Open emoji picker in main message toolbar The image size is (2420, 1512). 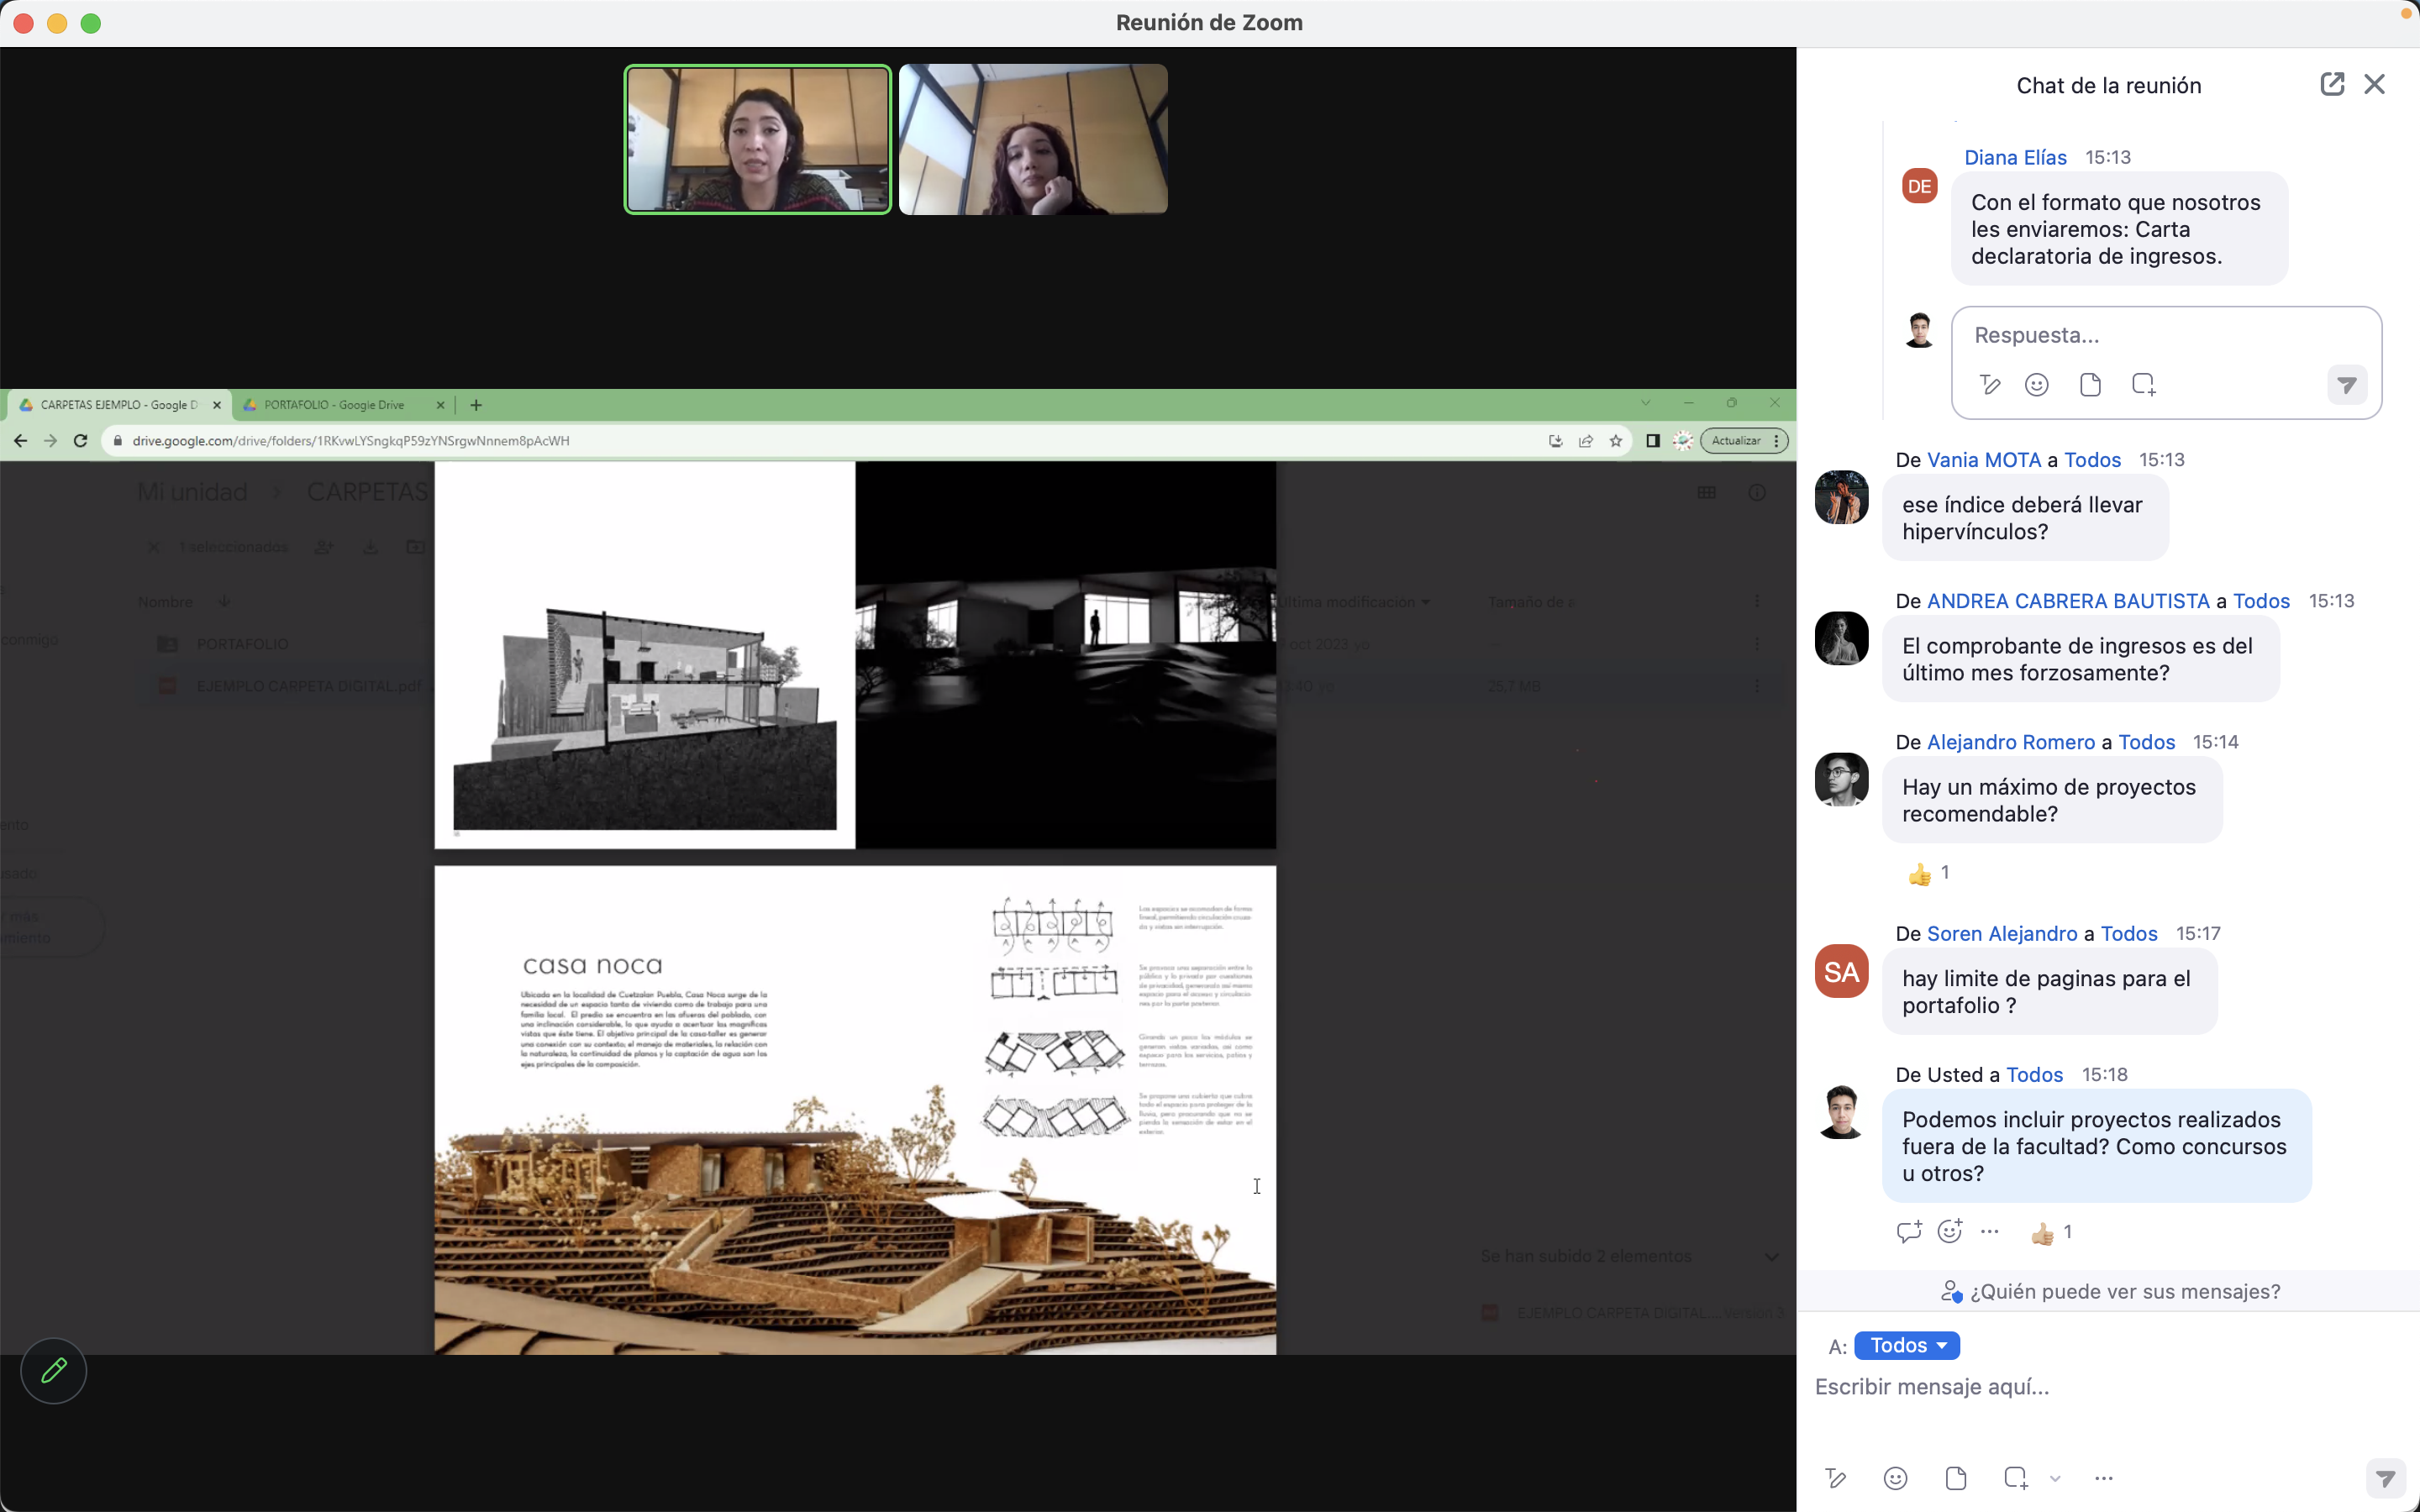1895,1478
